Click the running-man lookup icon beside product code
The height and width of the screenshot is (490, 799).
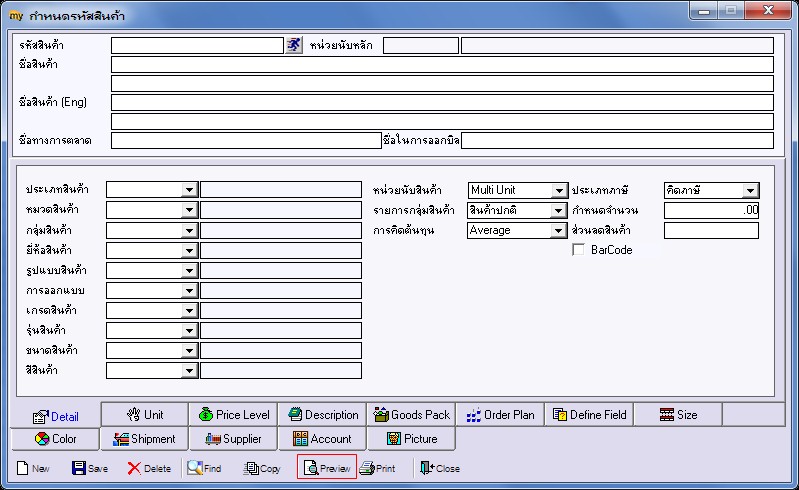click(294, 45)
